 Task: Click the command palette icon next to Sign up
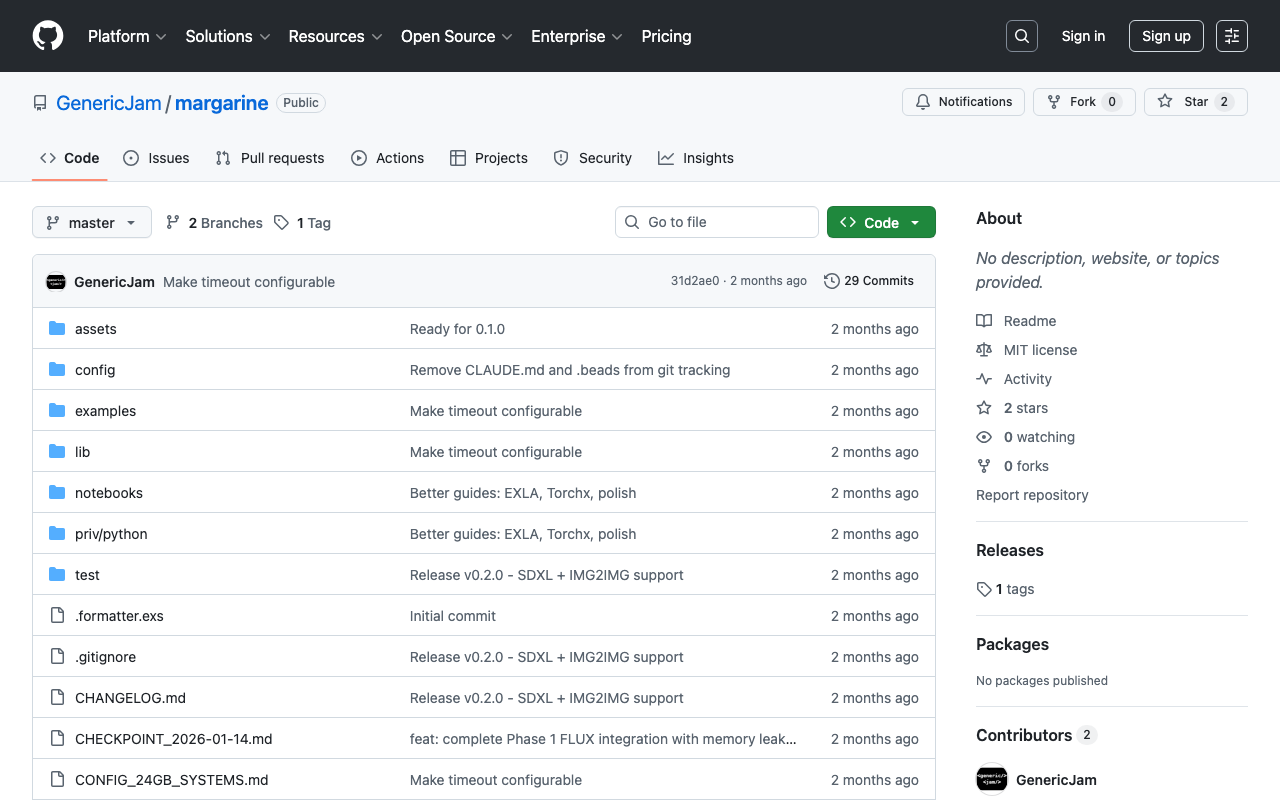click(x=1231, y=36)
